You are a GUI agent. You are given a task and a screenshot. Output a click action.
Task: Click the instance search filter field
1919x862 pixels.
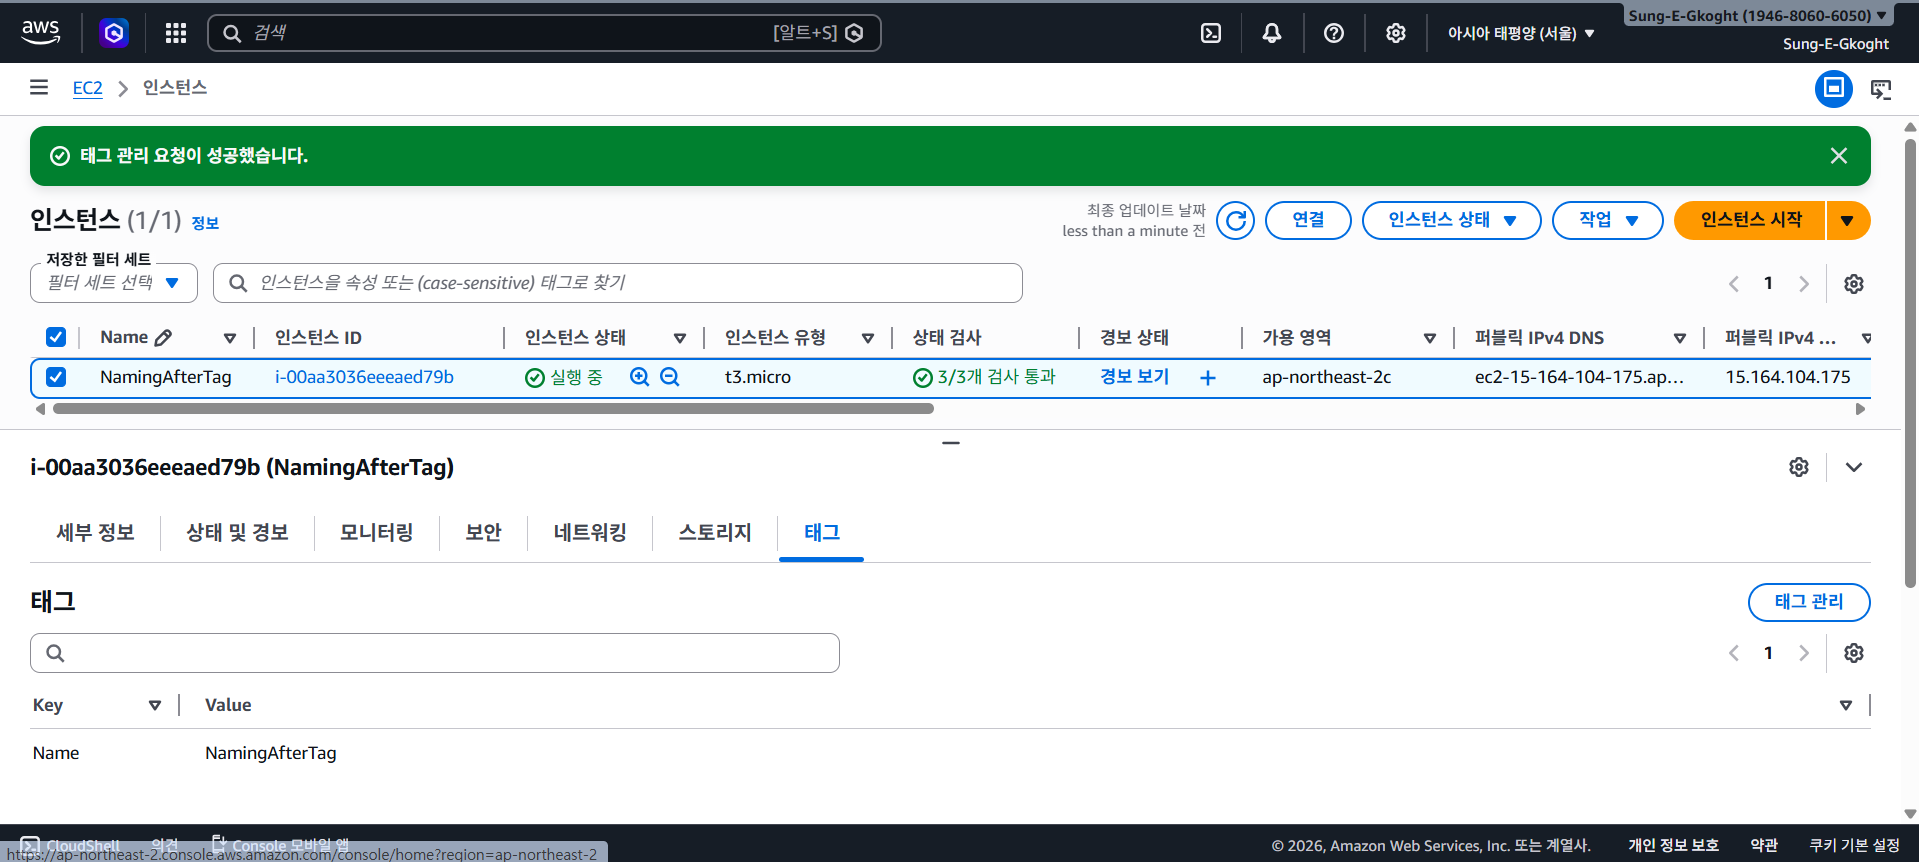pyautogui.click(x=618, y=283)
